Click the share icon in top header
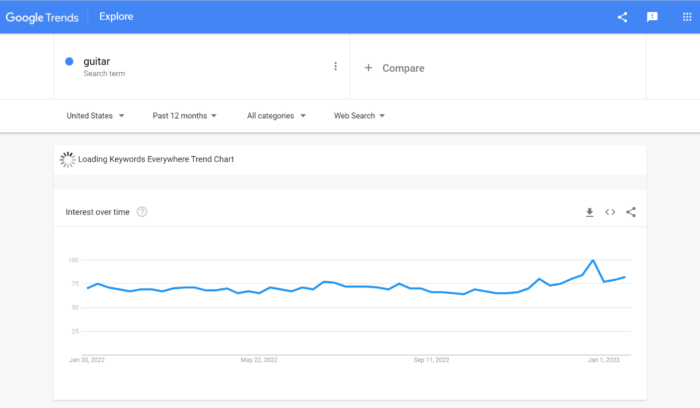The height and width of the screenshot is (408, 700). click(x=622, y=16)
